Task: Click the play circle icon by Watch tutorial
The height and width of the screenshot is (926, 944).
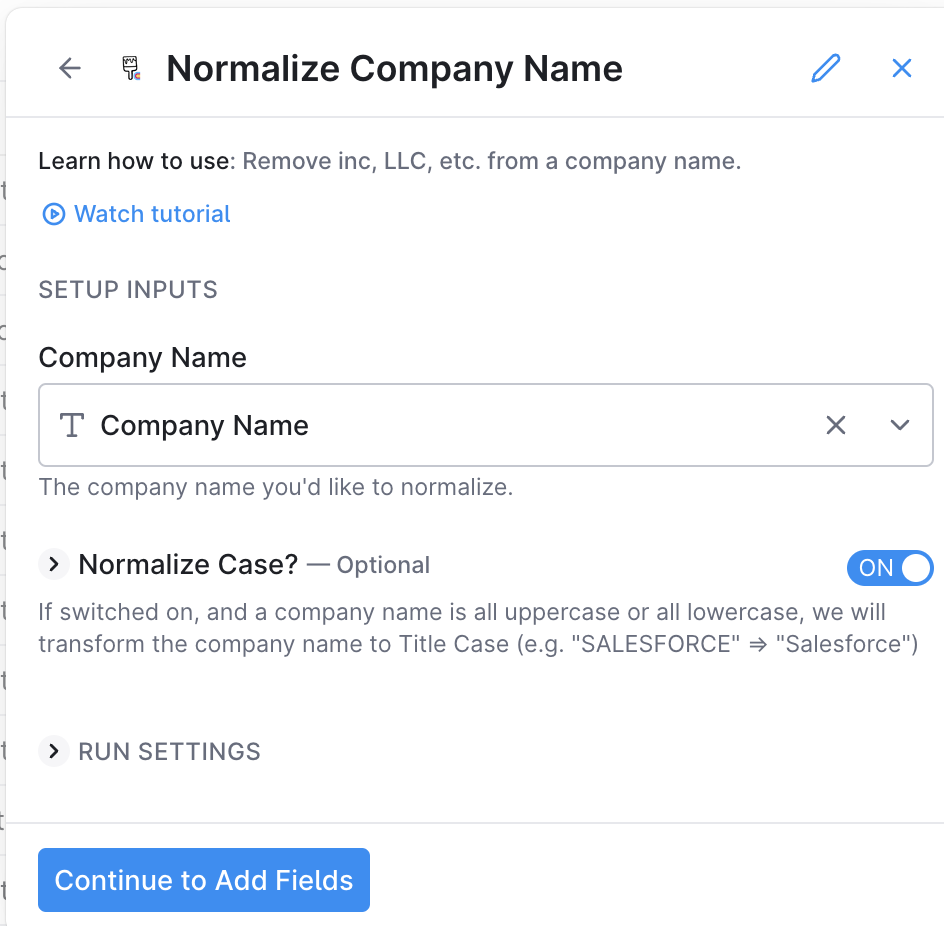Action: (54, 214)
